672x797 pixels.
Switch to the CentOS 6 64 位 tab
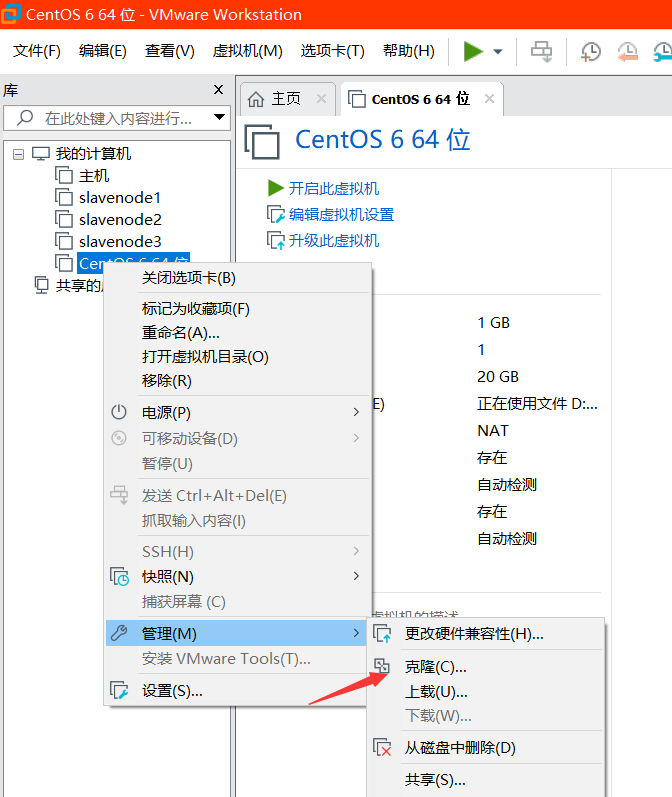(x=420, y=99)
